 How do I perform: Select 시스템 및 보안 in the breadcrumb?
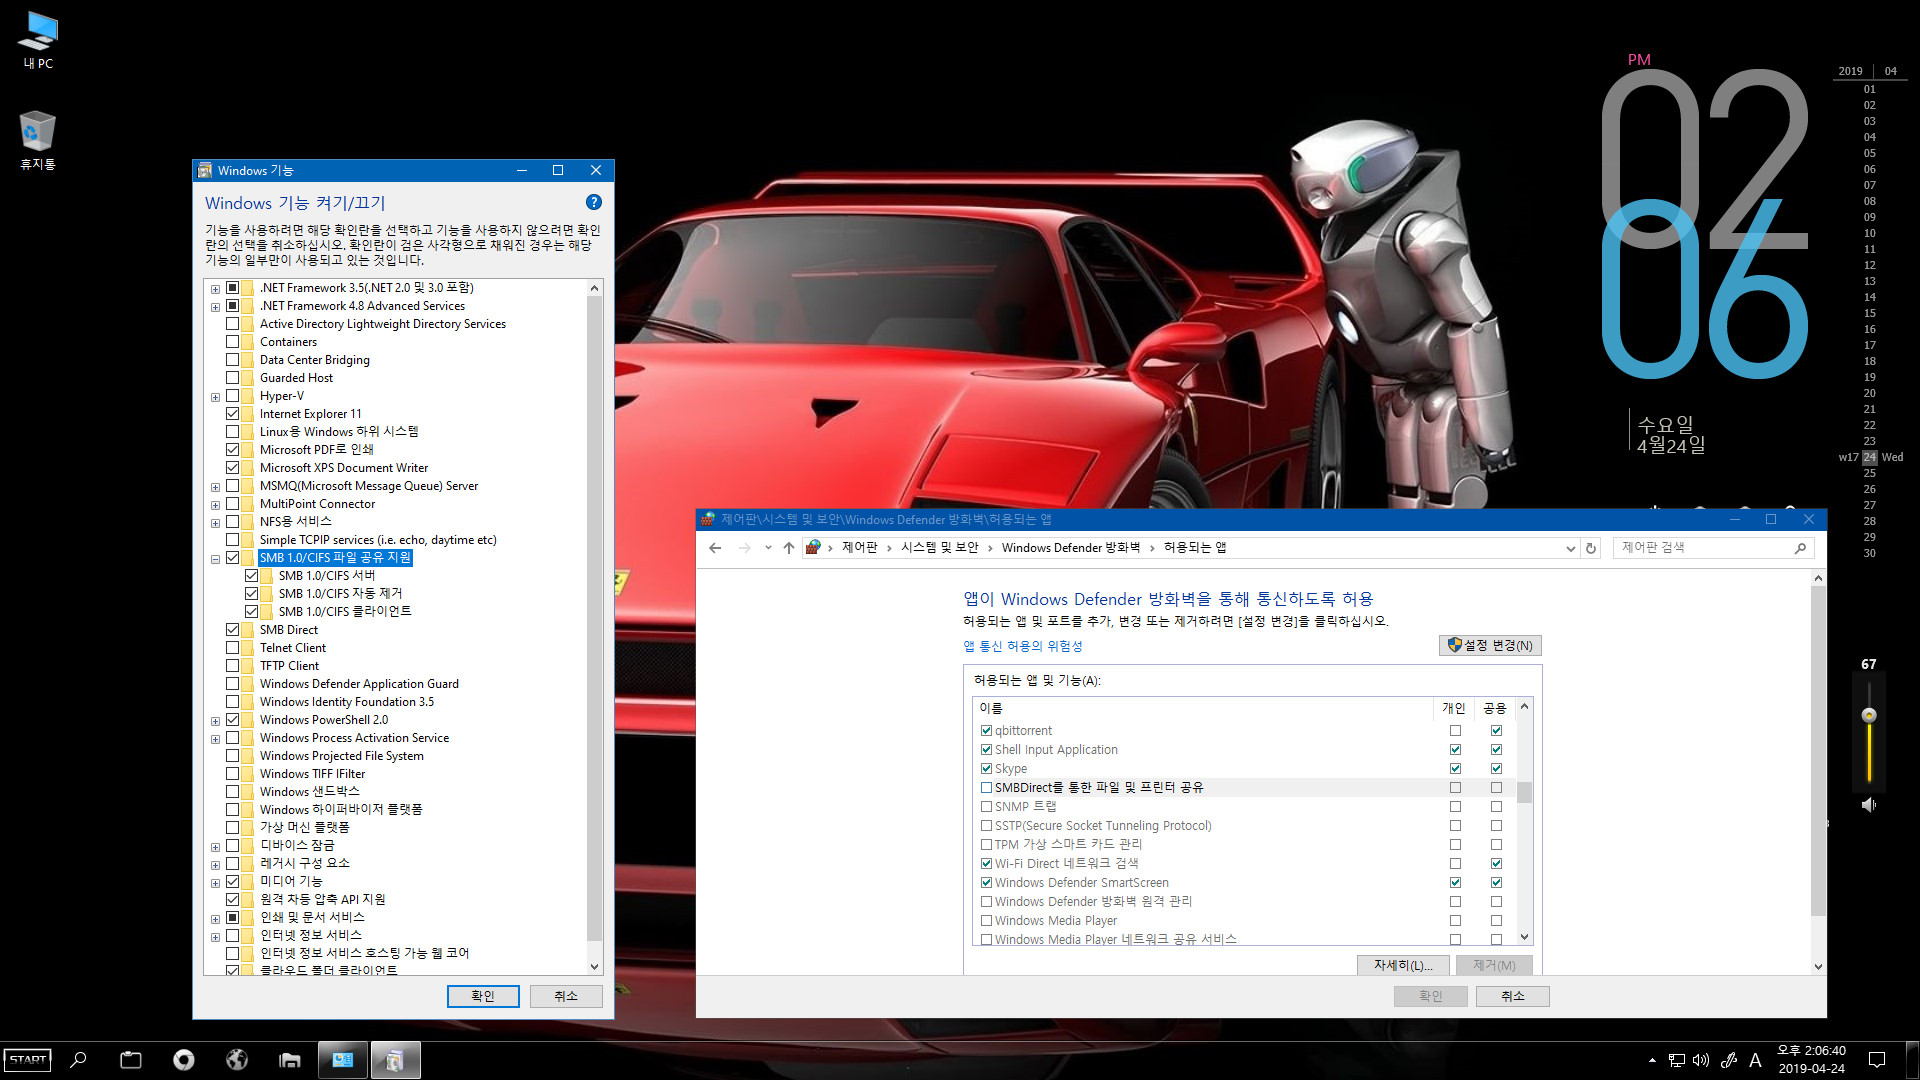coord(939,548)
